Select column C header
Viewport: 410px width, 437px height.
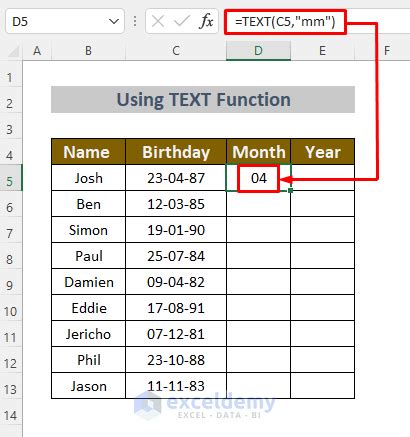pos(176,51)
